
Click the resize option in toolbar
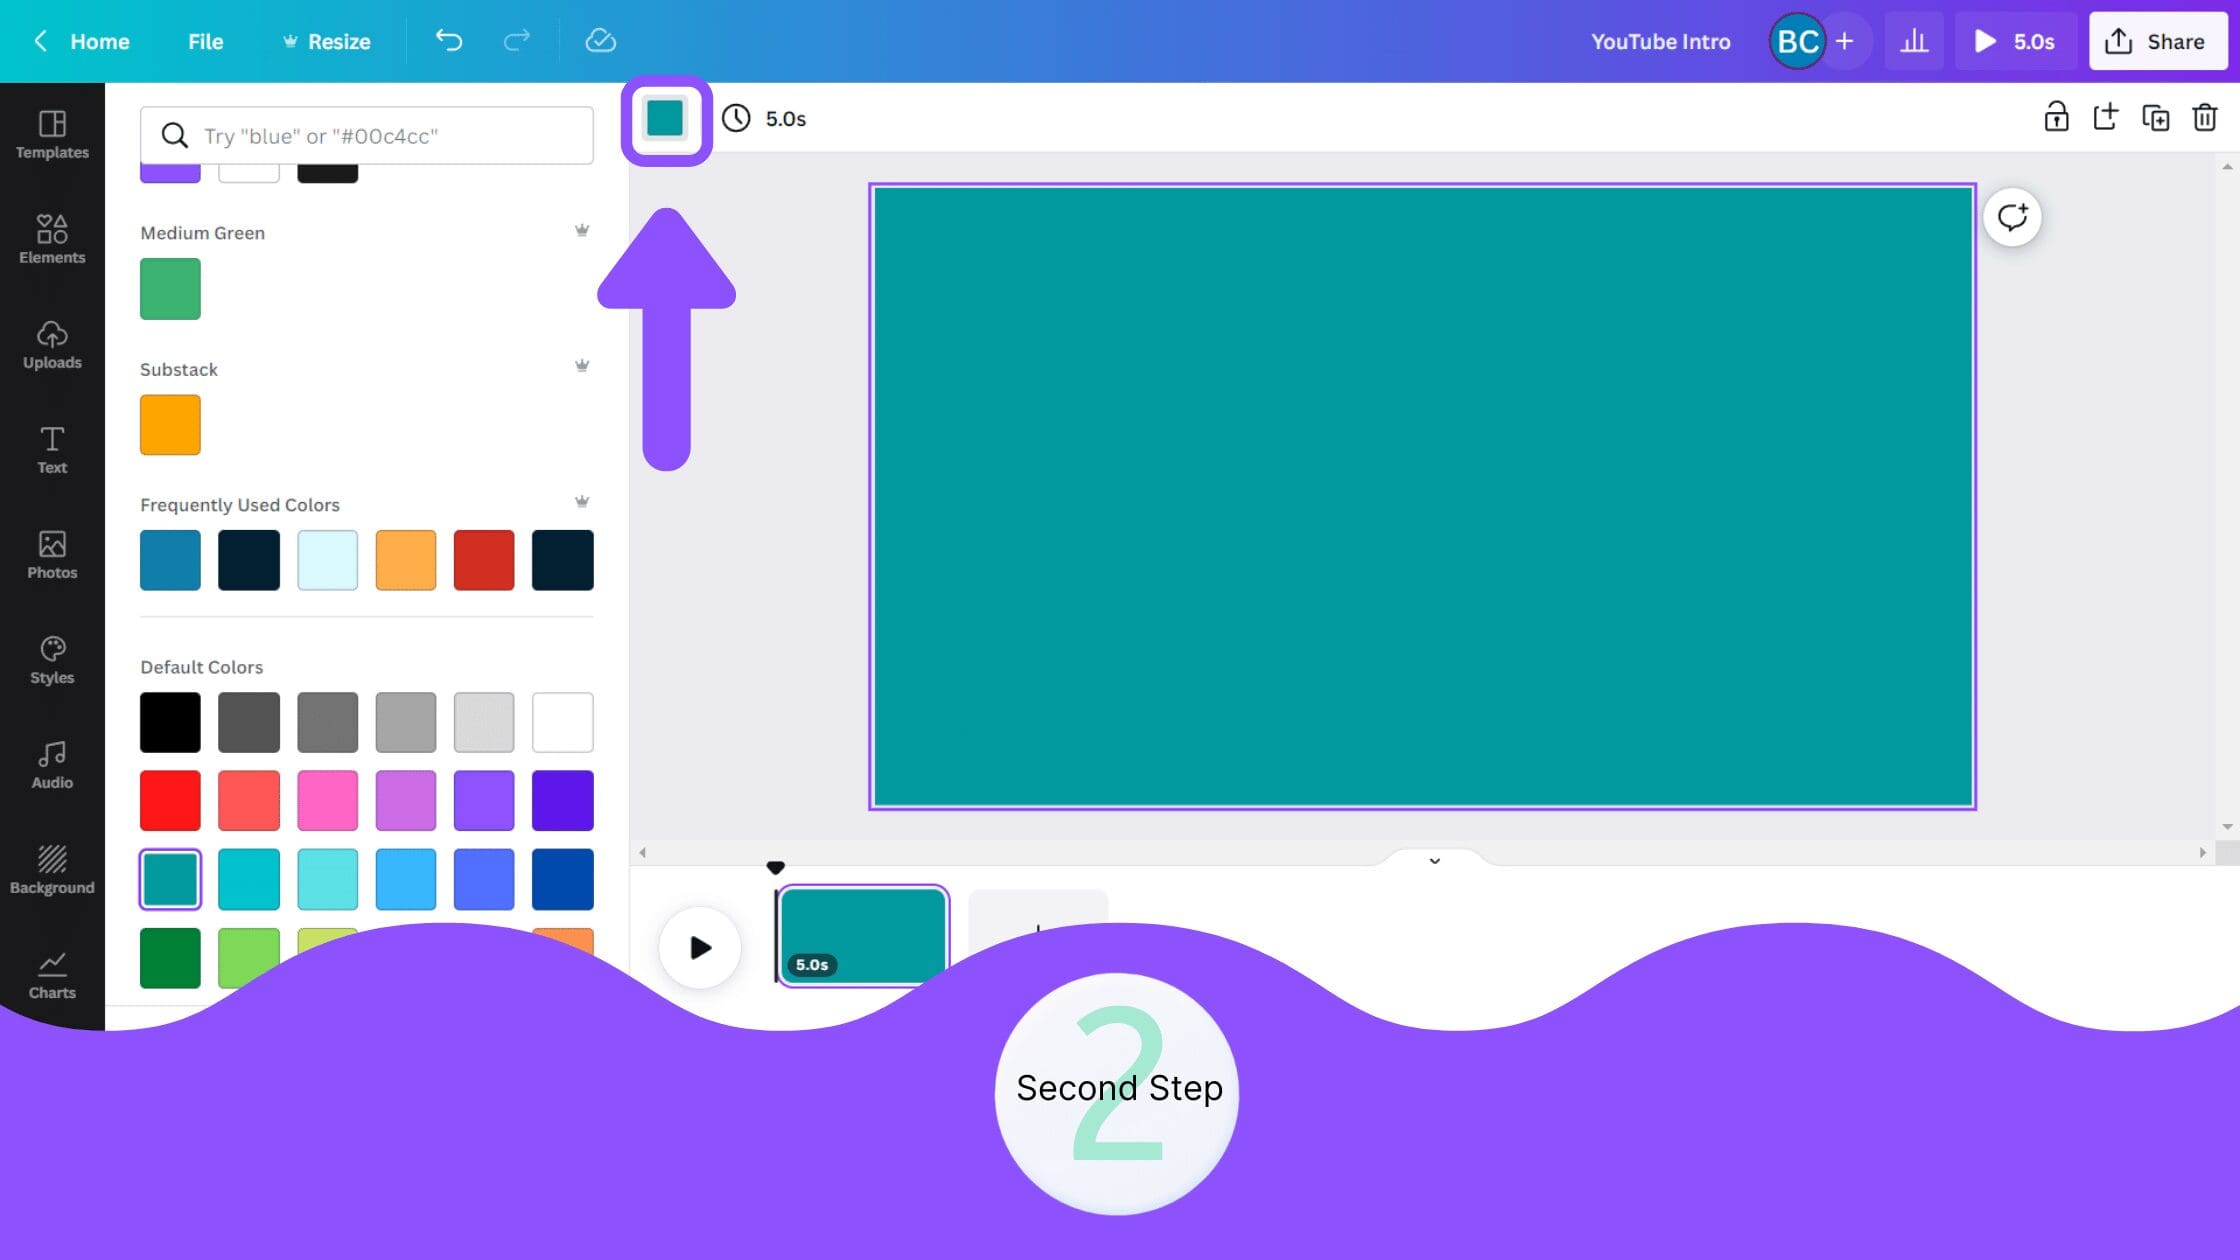326,42
